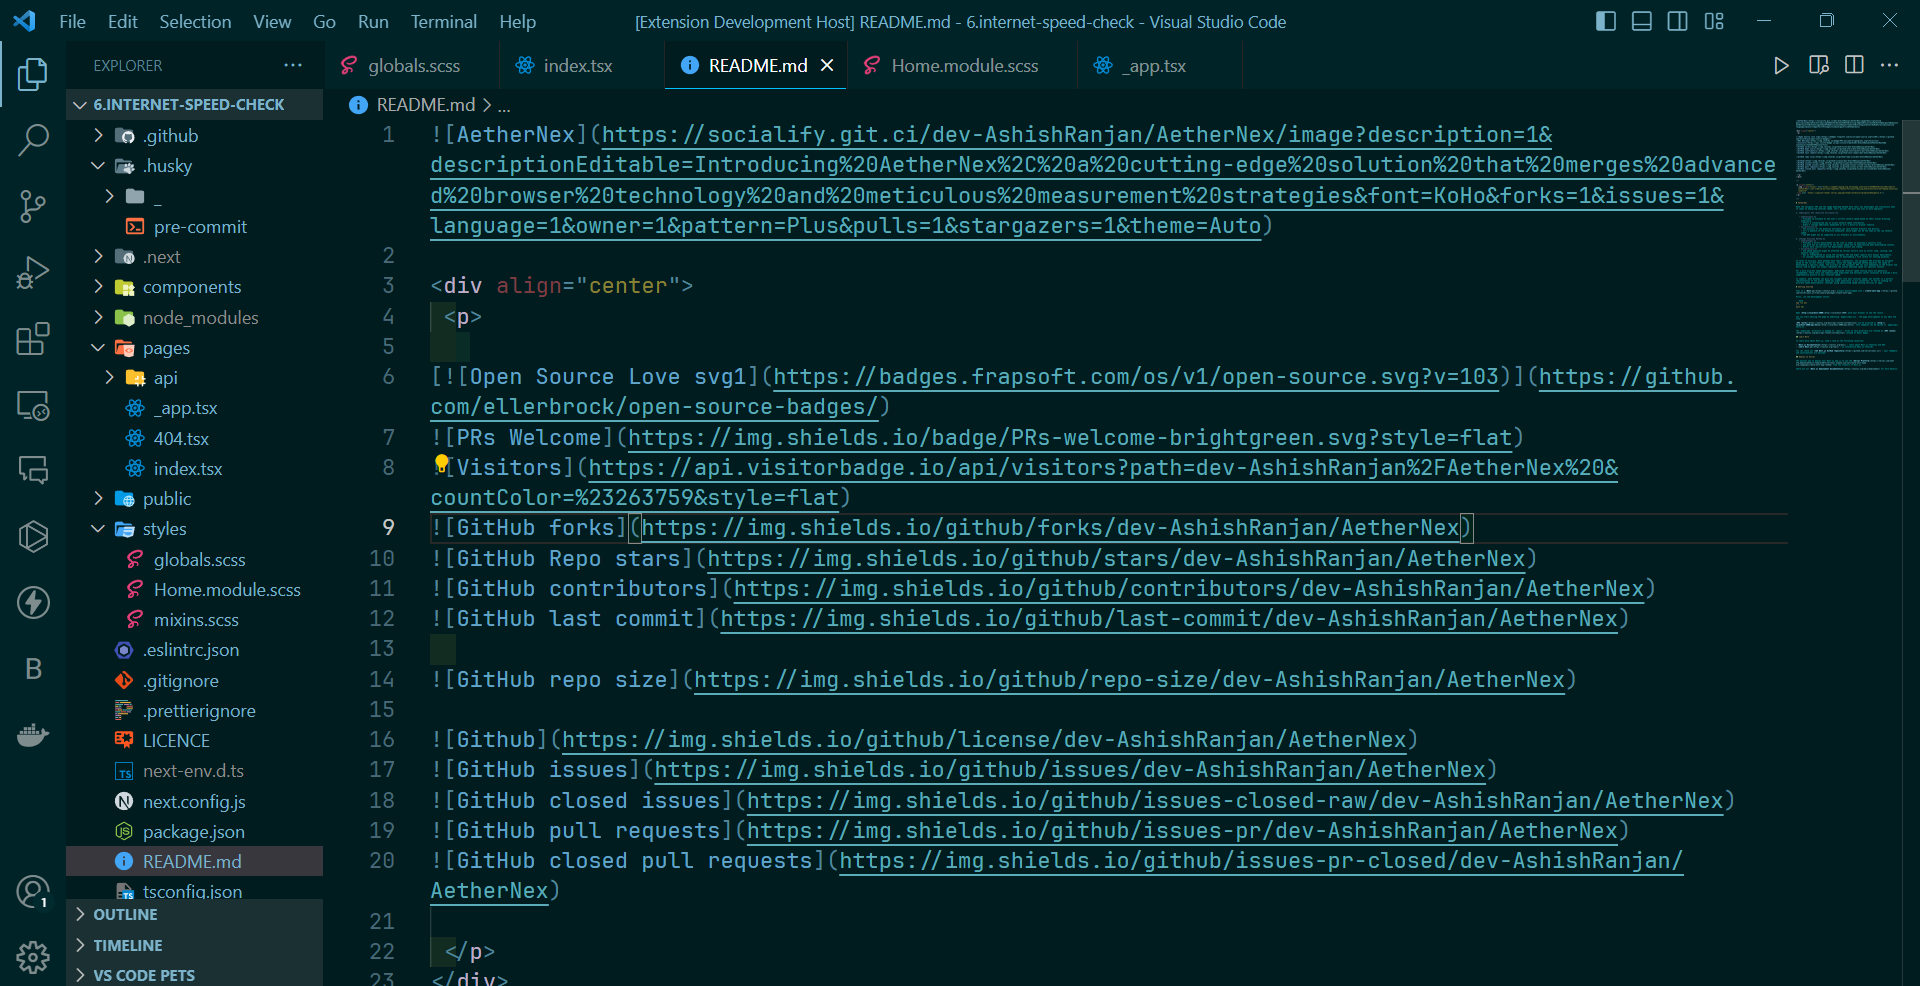Click README.md breadcrumb info icon
The image size is (1920, 986).
point(358,105)
